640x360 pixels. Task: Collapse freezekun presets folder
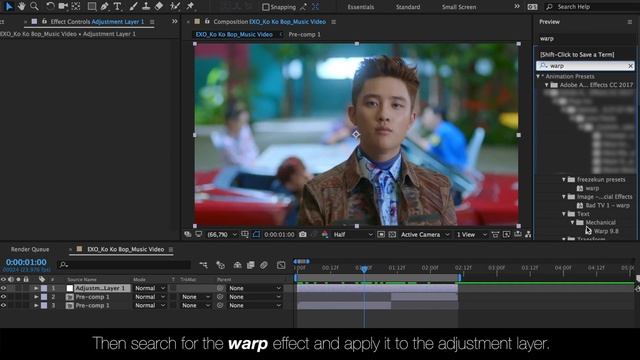(x=564, y=180)
